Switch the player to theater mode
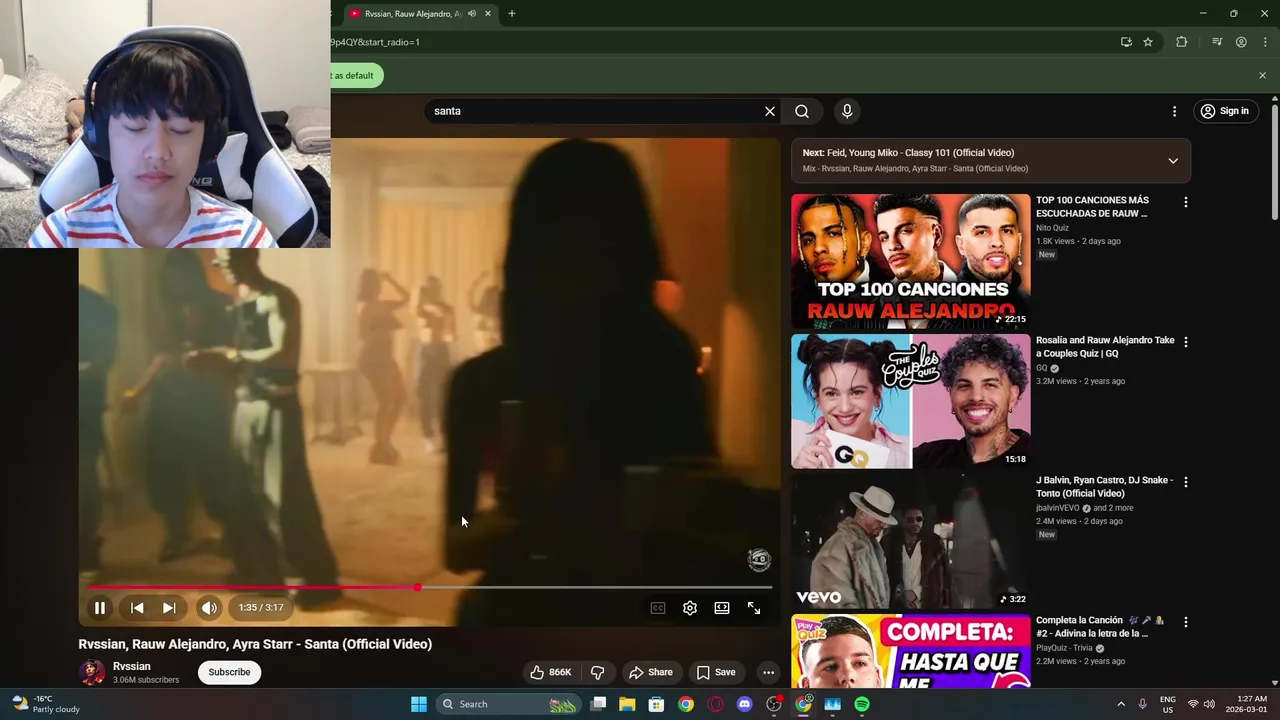Viewport: 1280px width, 720px height. click(722, 608)
